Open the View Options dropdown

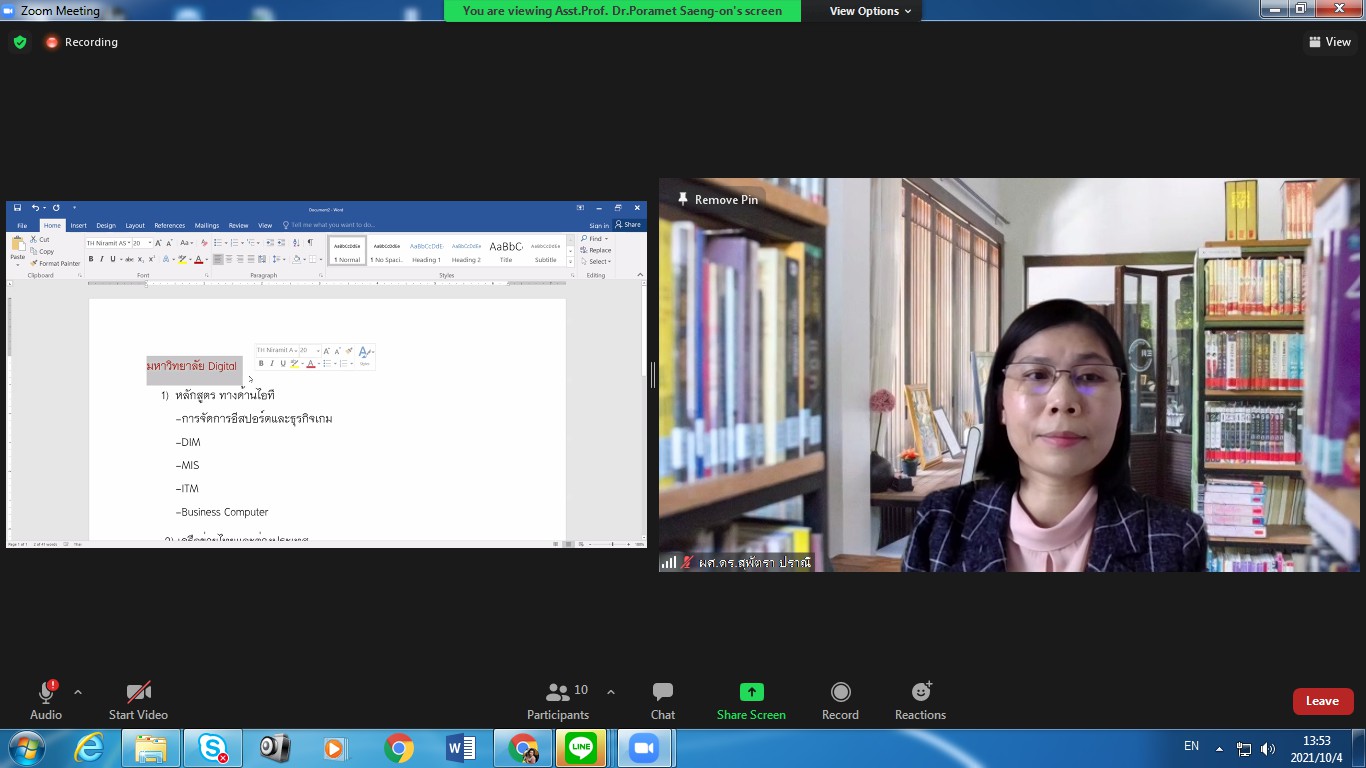tap(870, 11)
